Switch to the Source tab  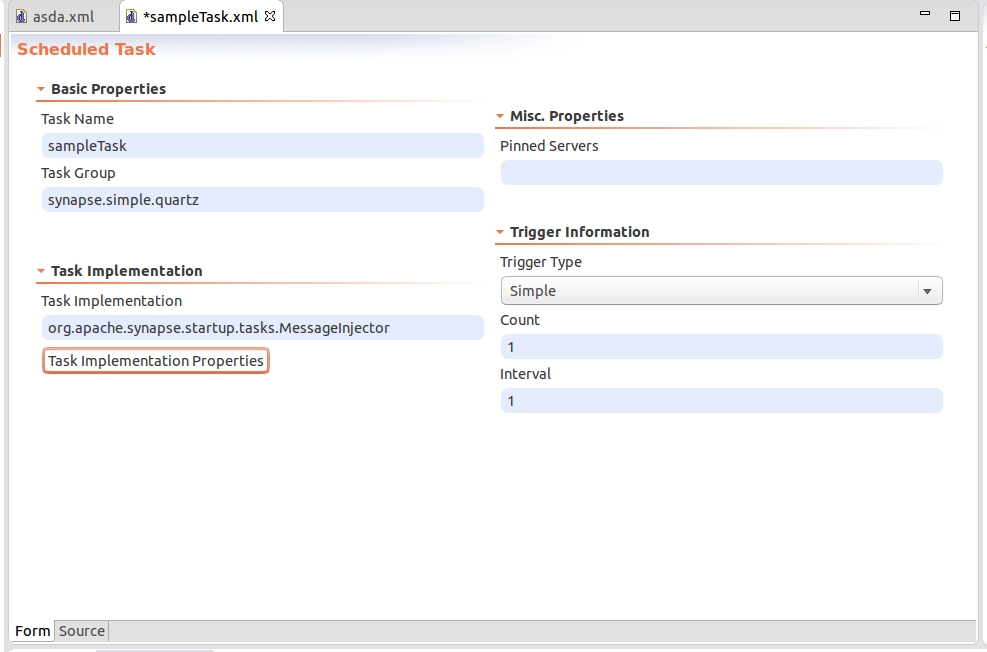[82, 631]
